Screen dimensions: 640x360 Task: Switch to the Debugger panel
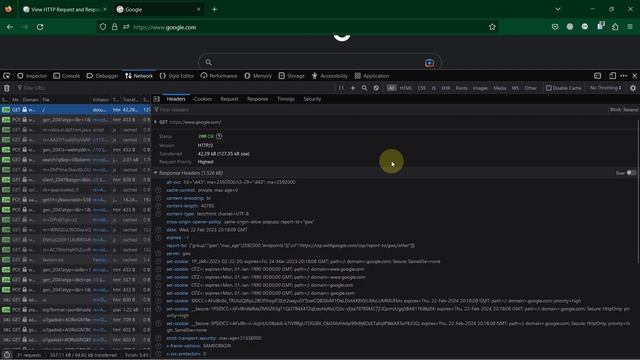[102, 76]
